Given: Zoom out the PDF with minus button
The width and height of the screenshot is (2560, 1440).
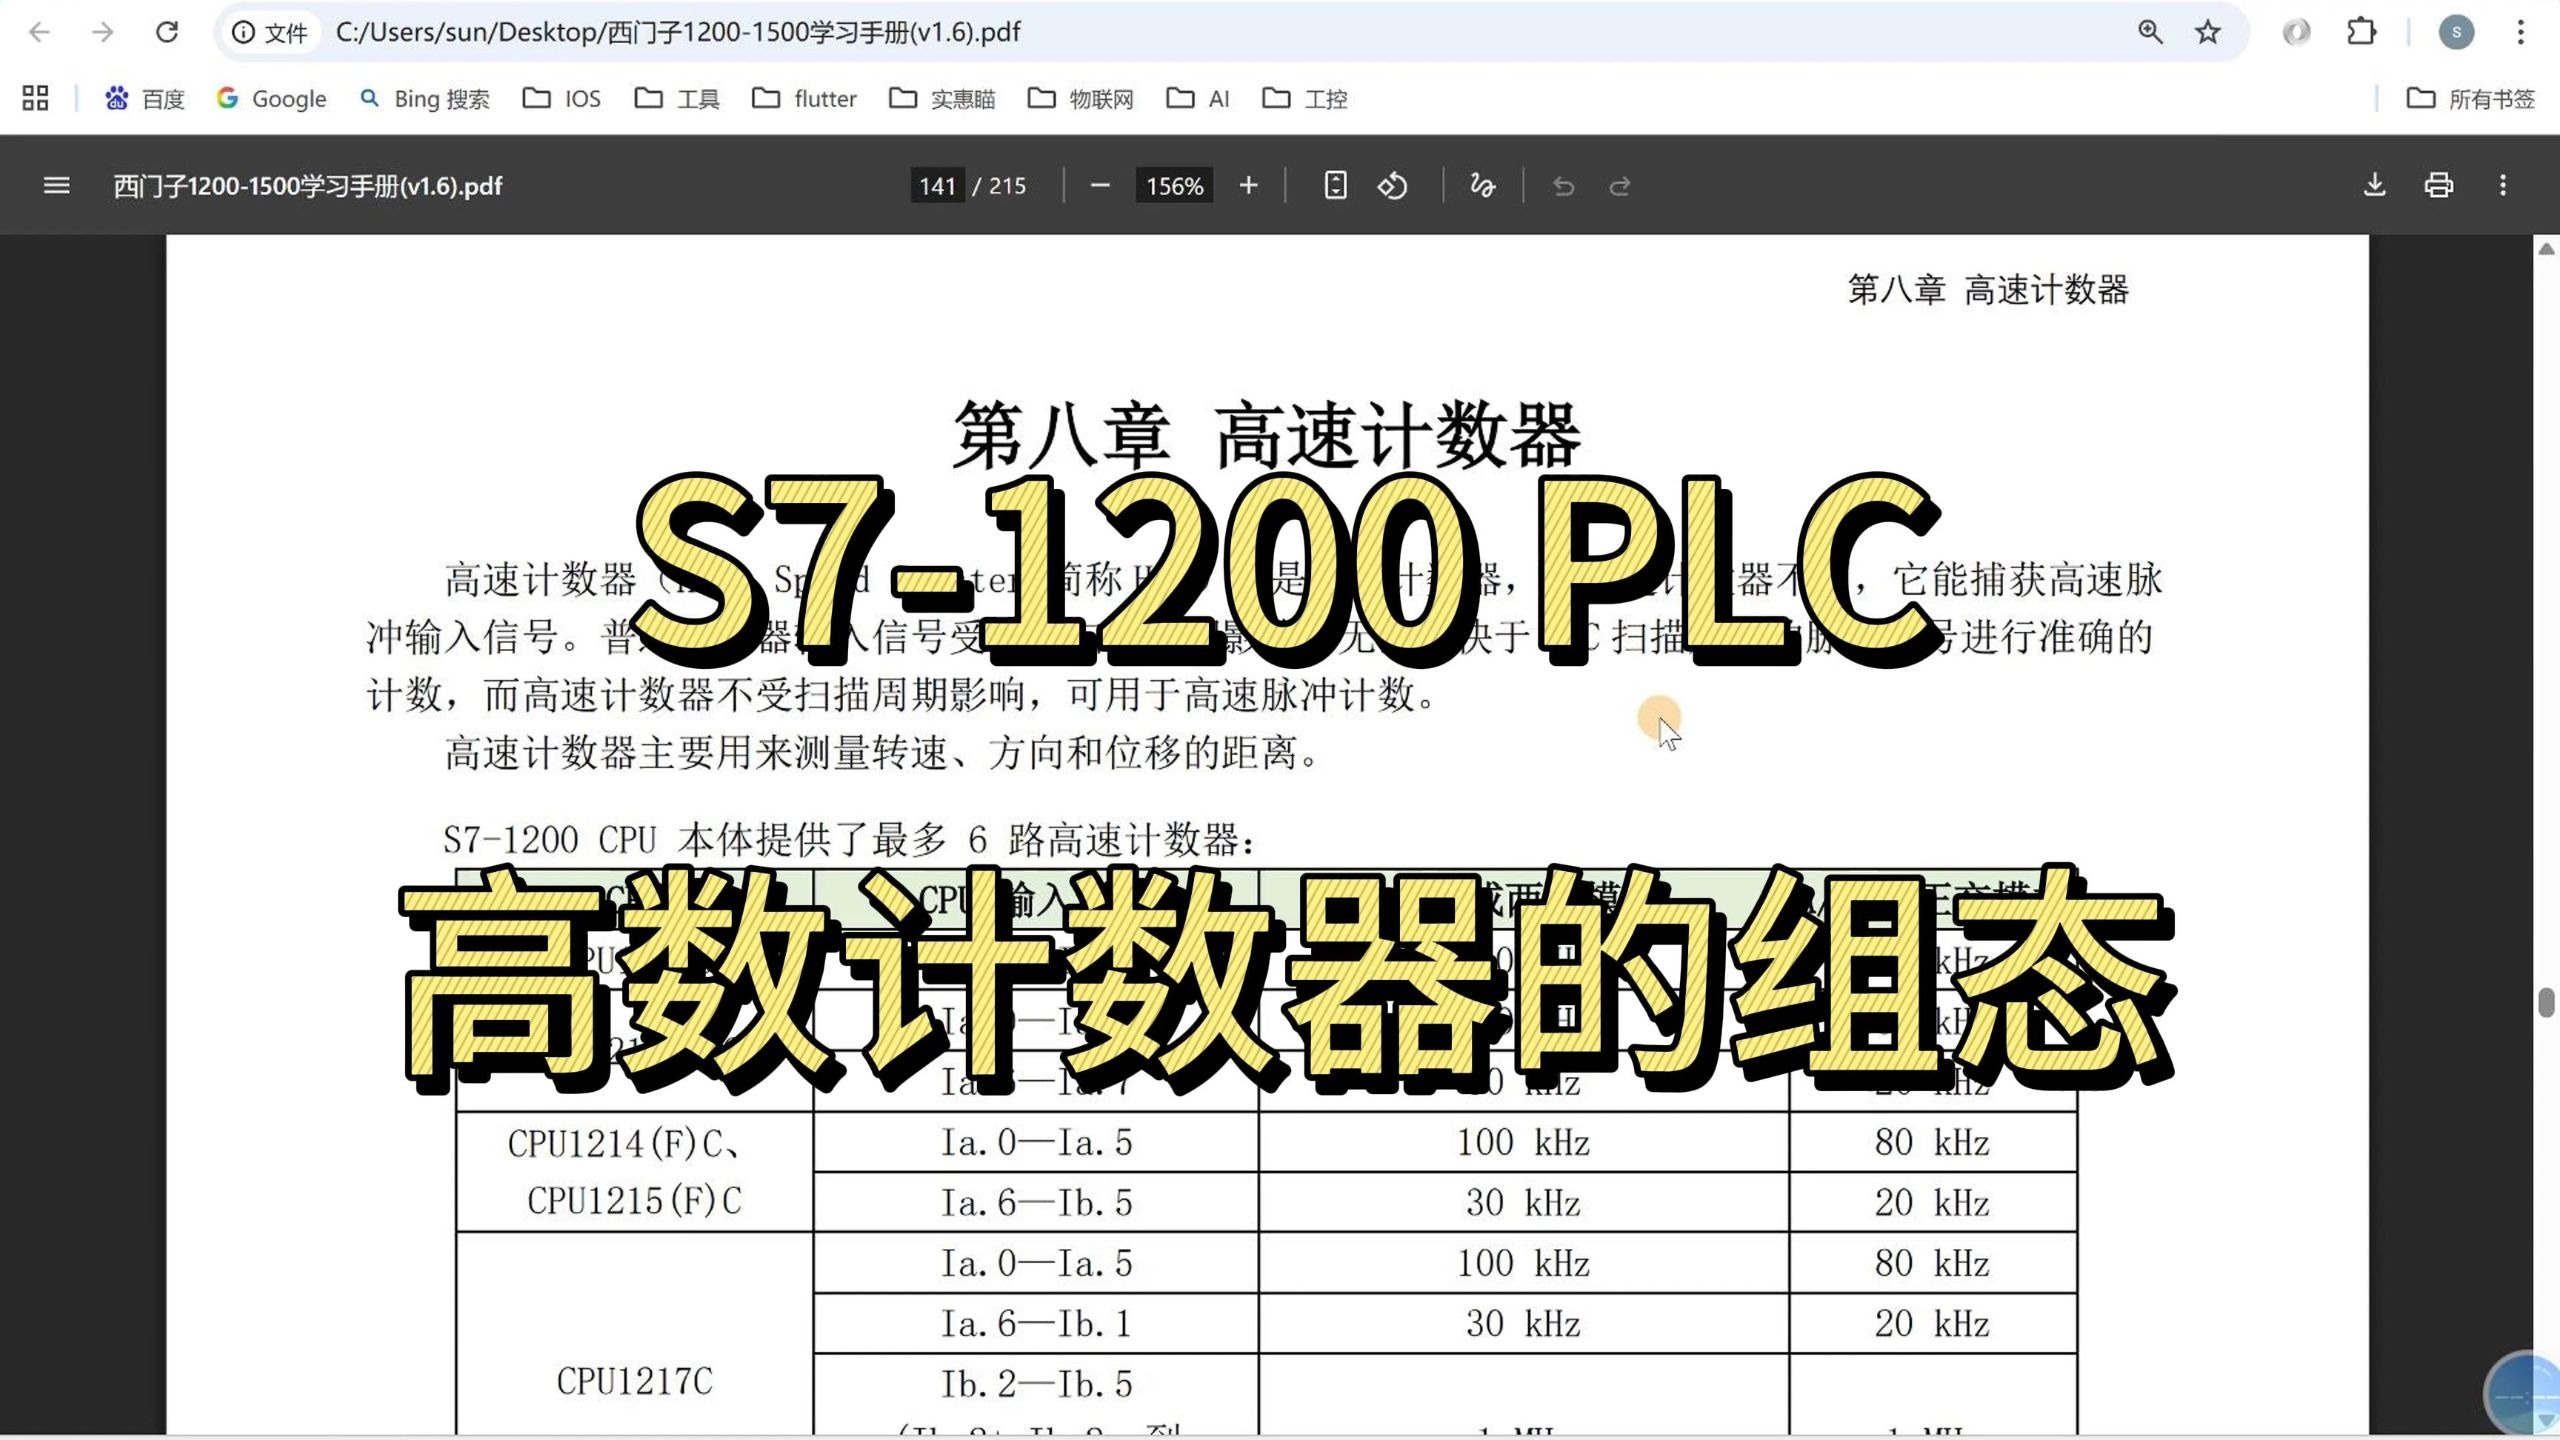Looking at the screenshot, I should click(x=1100, y=185).
